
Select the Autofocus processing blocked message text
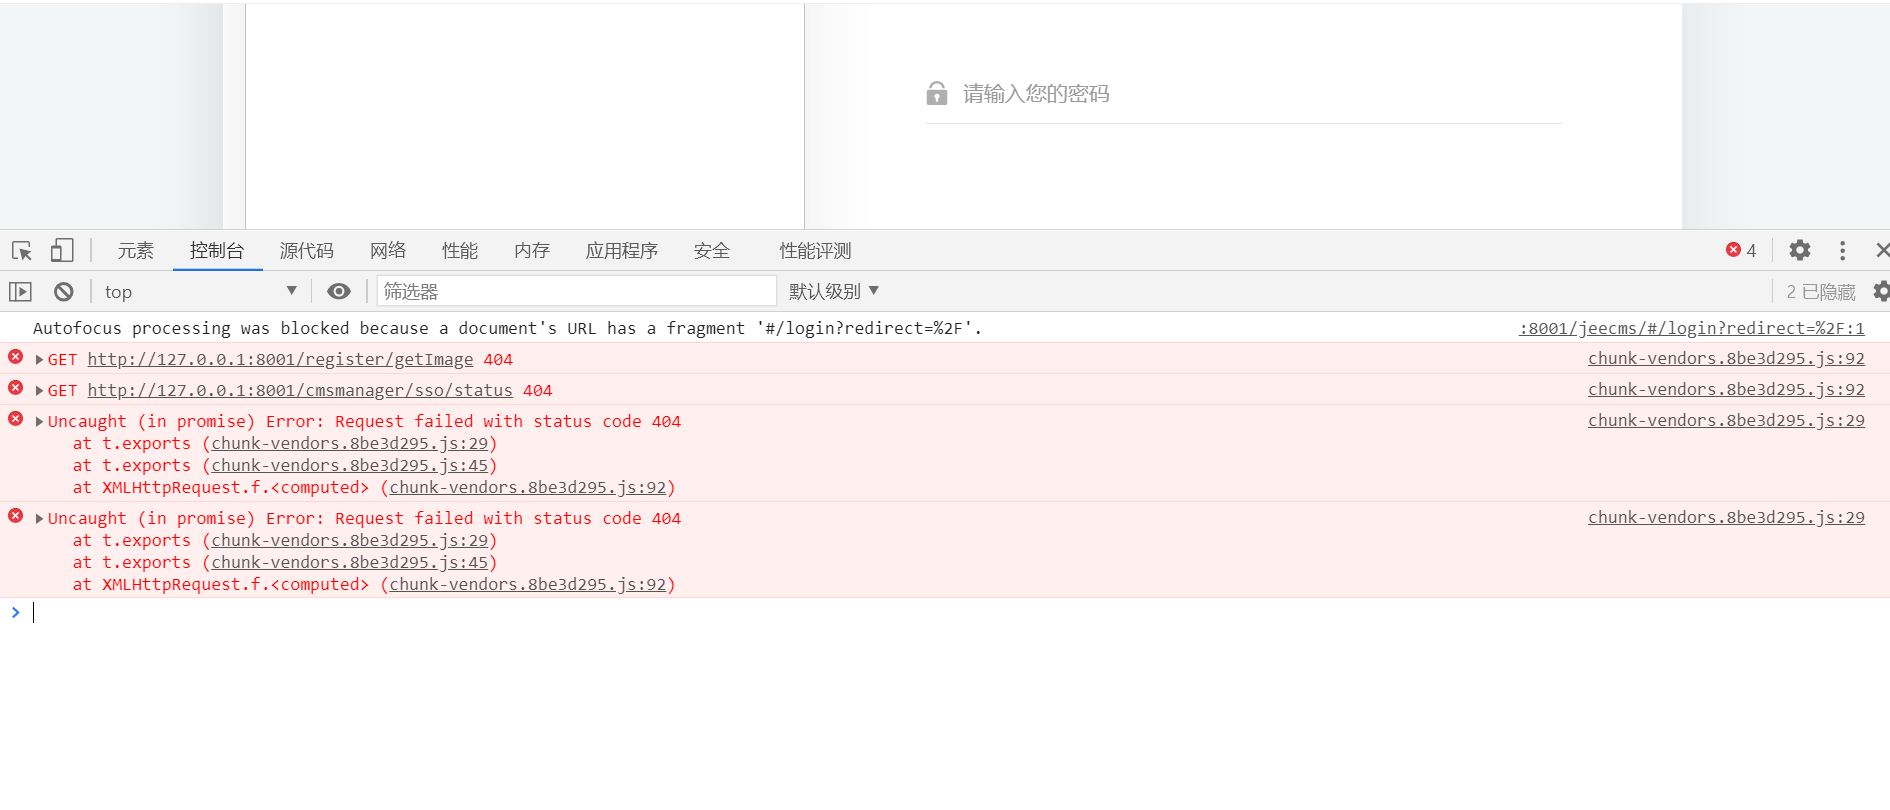pos(508,328)
